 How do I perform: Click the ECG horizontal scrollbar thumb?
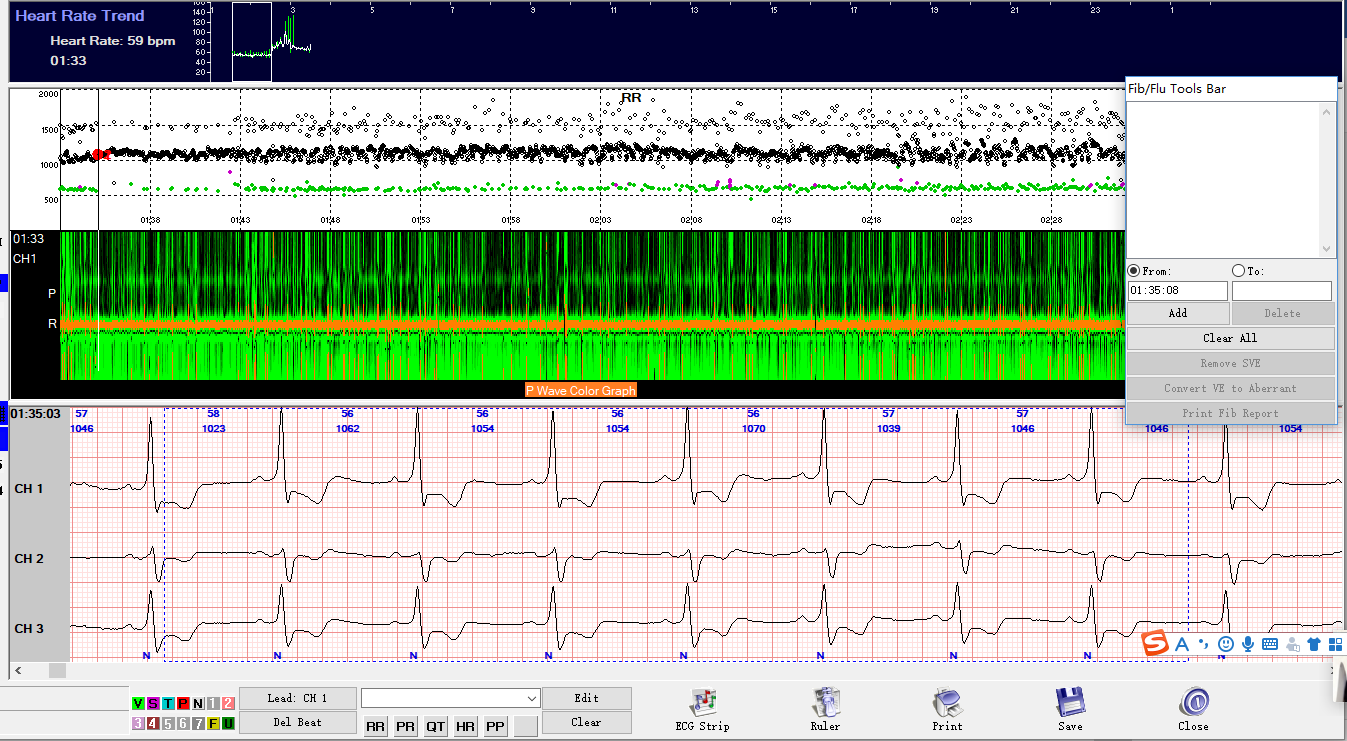tap(57, 670)
